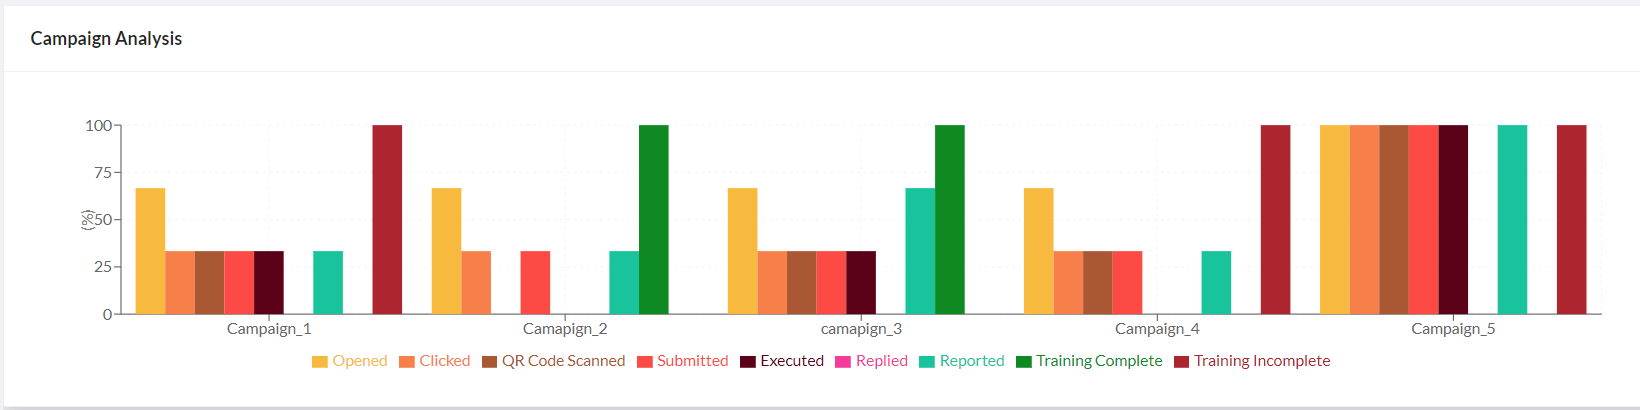Click the pink Replied legend swatch
Image resolution: width=1640 pixels, height=410 pixels.
click(843, 362)
